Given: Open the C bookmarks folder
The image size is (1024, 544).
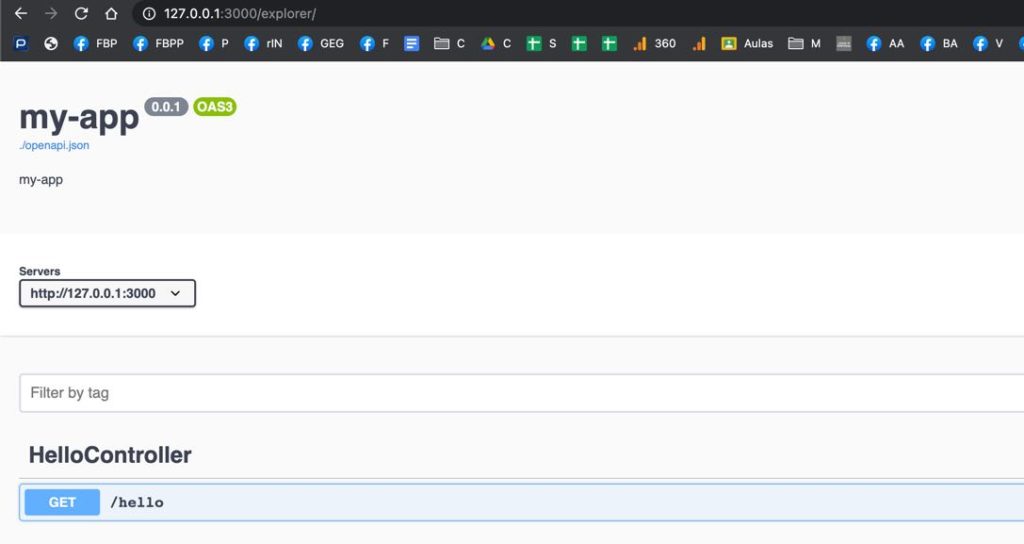Looking at the screenshot, I should [449, 44].
